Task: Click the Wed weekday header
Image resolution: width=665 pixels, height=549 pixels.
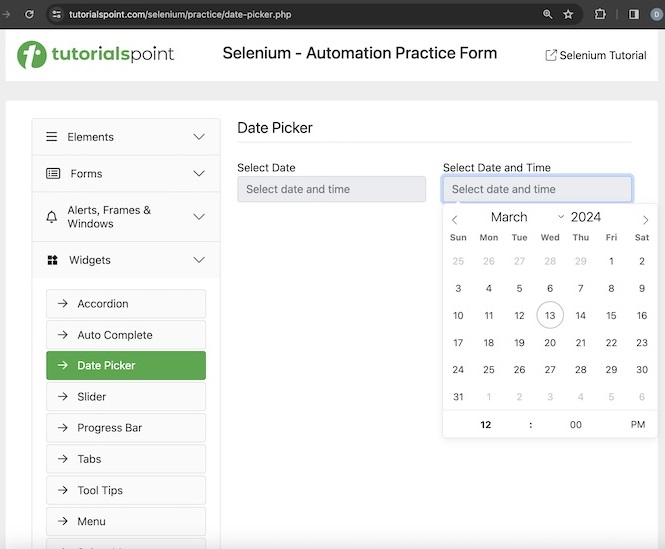Action: [x=550, y=238]
